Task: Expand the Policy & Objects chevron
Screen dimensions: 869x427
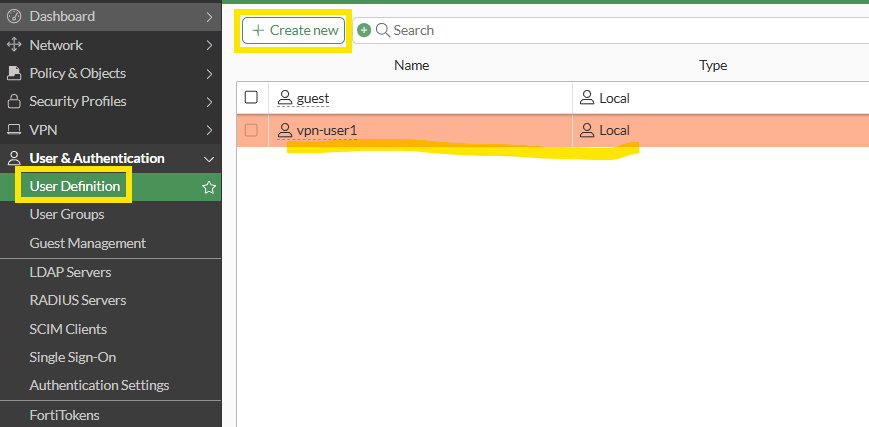Action: point(208,73)
